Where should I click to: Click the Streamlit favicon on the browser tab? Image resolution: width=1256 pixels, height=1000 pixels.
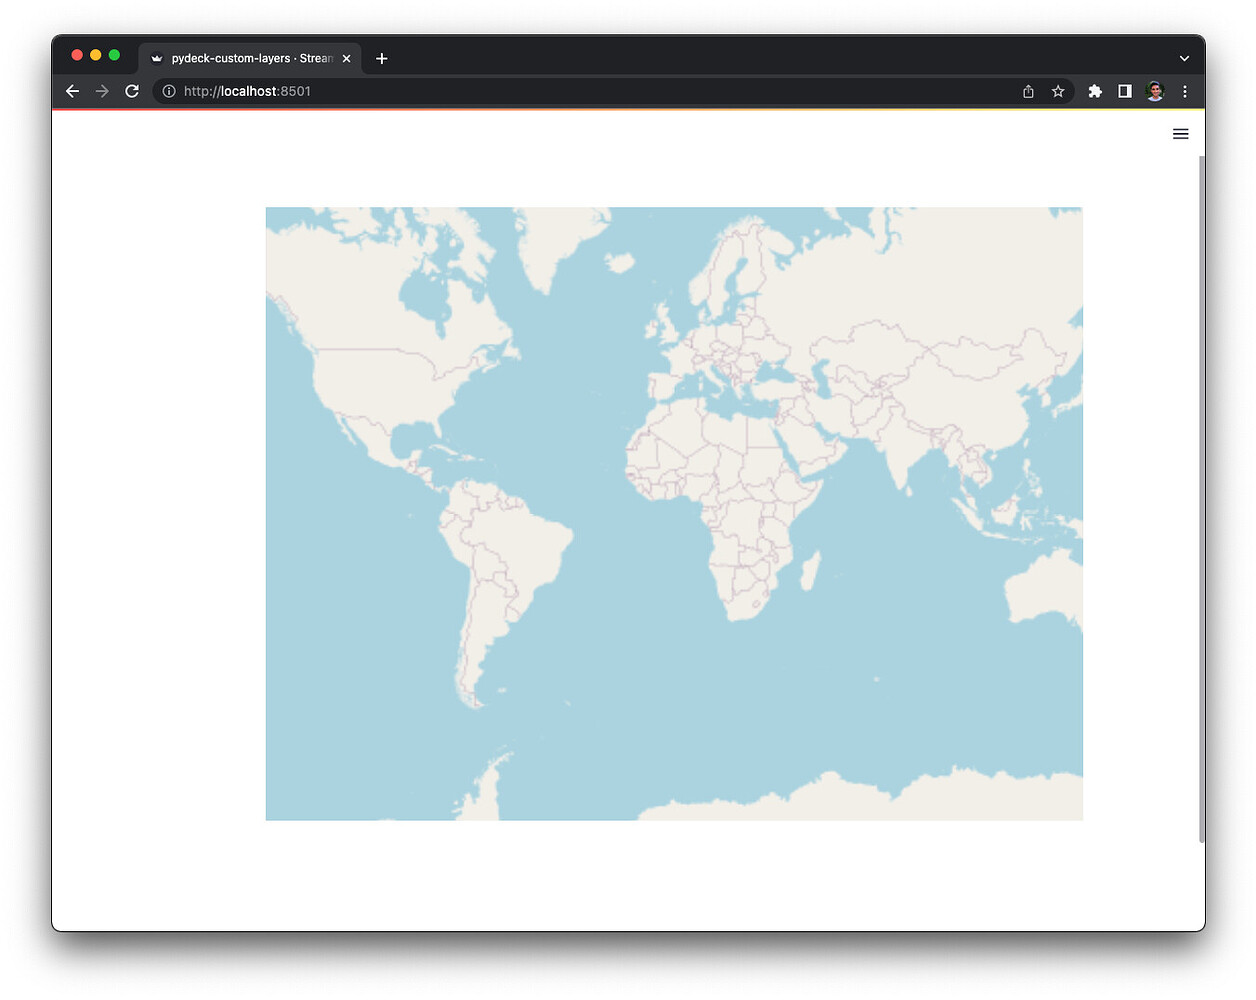click(x=157, y=58)
